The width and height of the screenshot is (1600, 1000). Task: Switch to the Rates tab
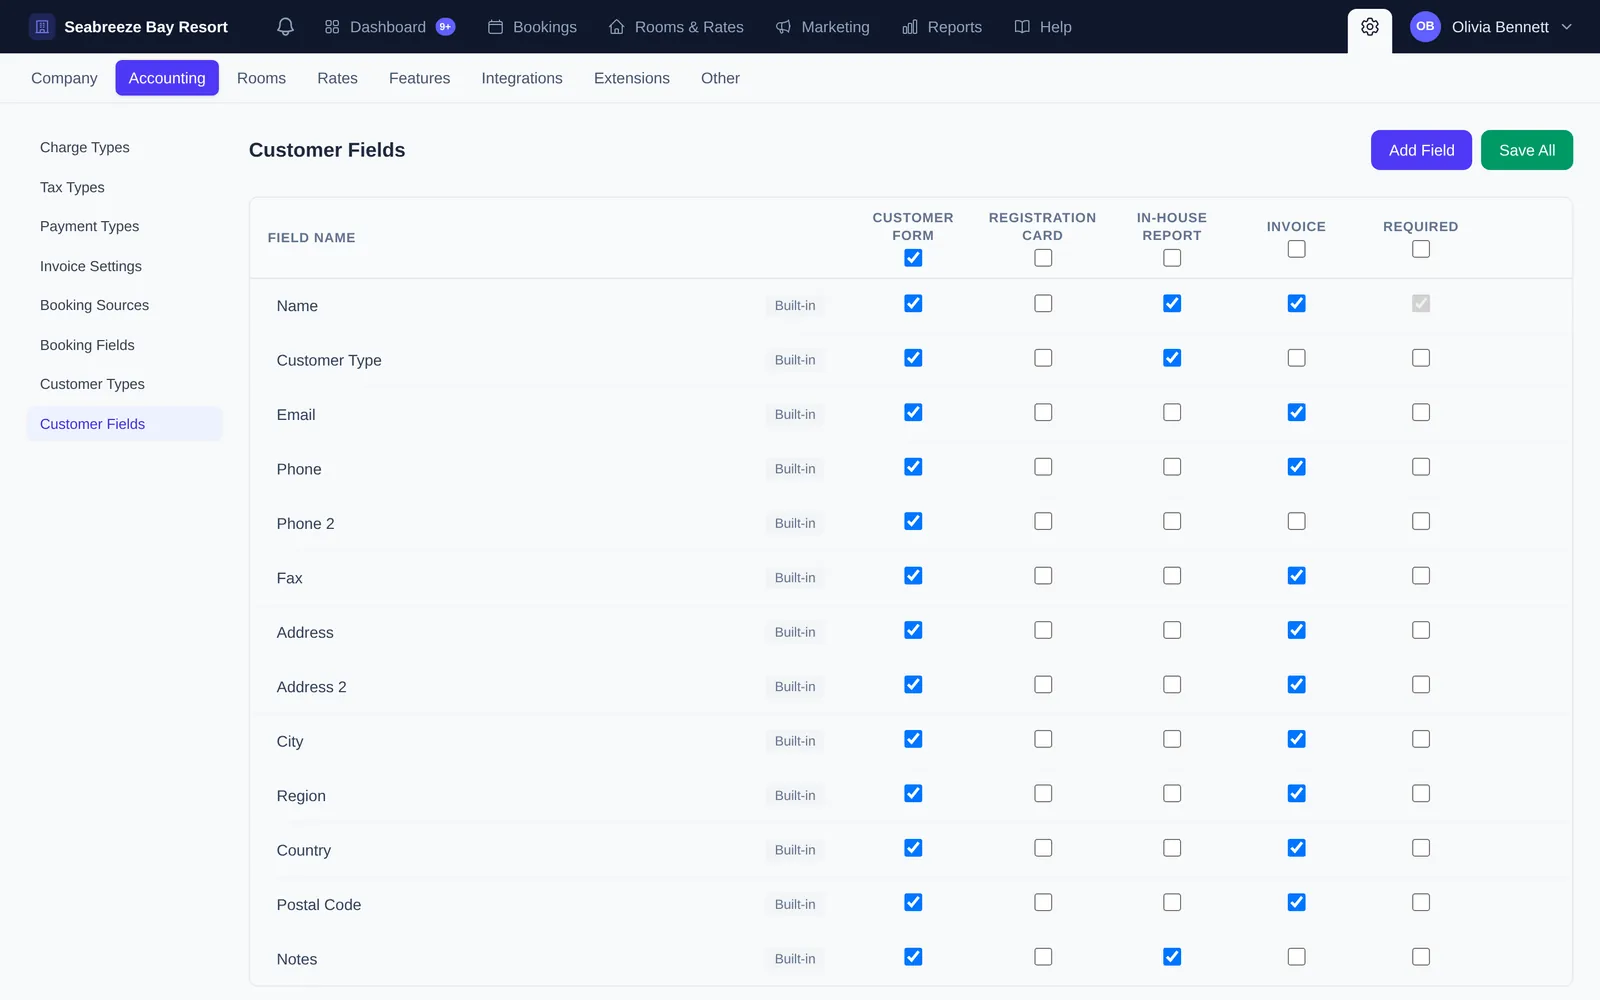tap(337, 78)
